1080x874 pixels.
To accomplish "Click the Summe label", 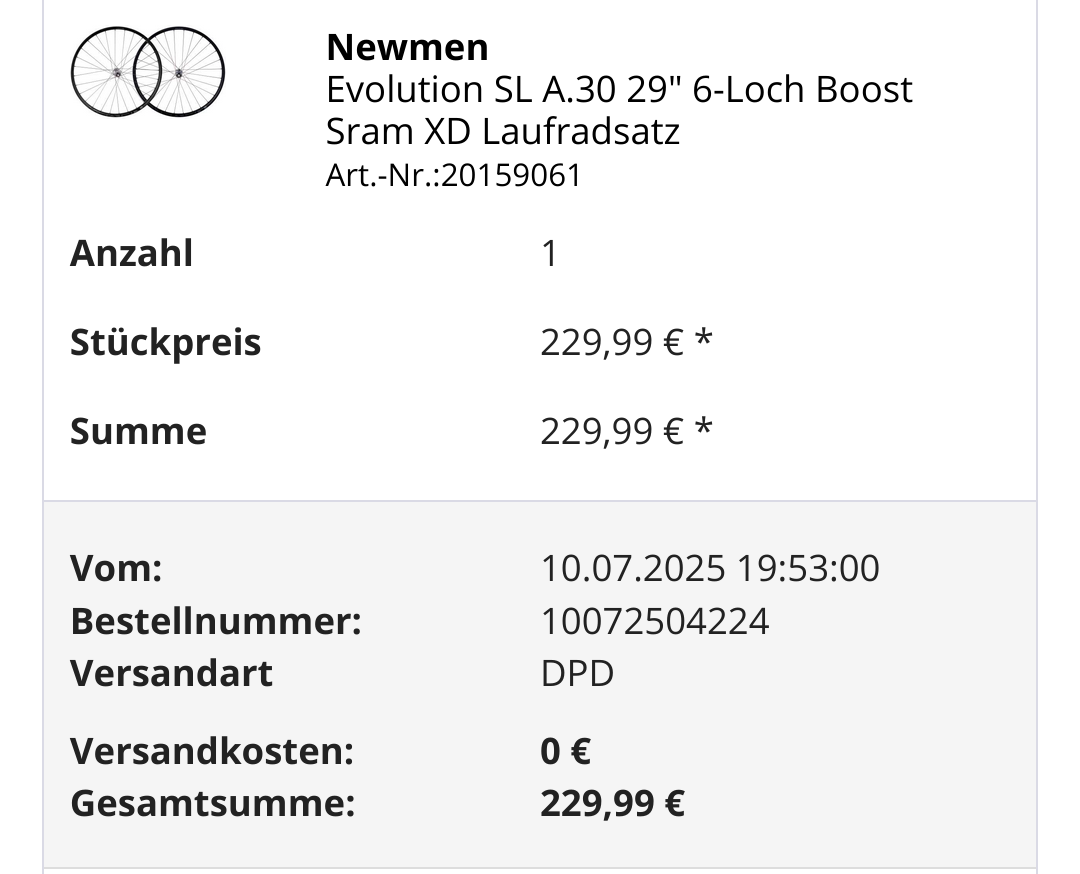I will [138, 432].
